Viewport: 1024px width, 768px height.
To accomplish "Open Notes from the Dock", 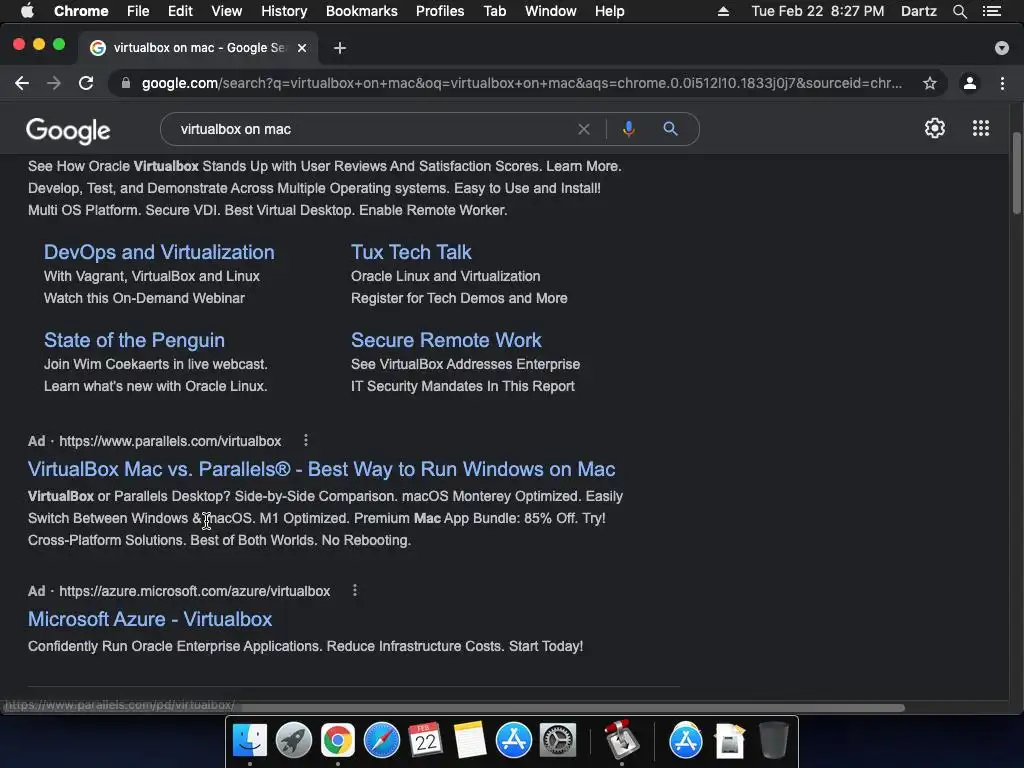I will click(470, 740).
